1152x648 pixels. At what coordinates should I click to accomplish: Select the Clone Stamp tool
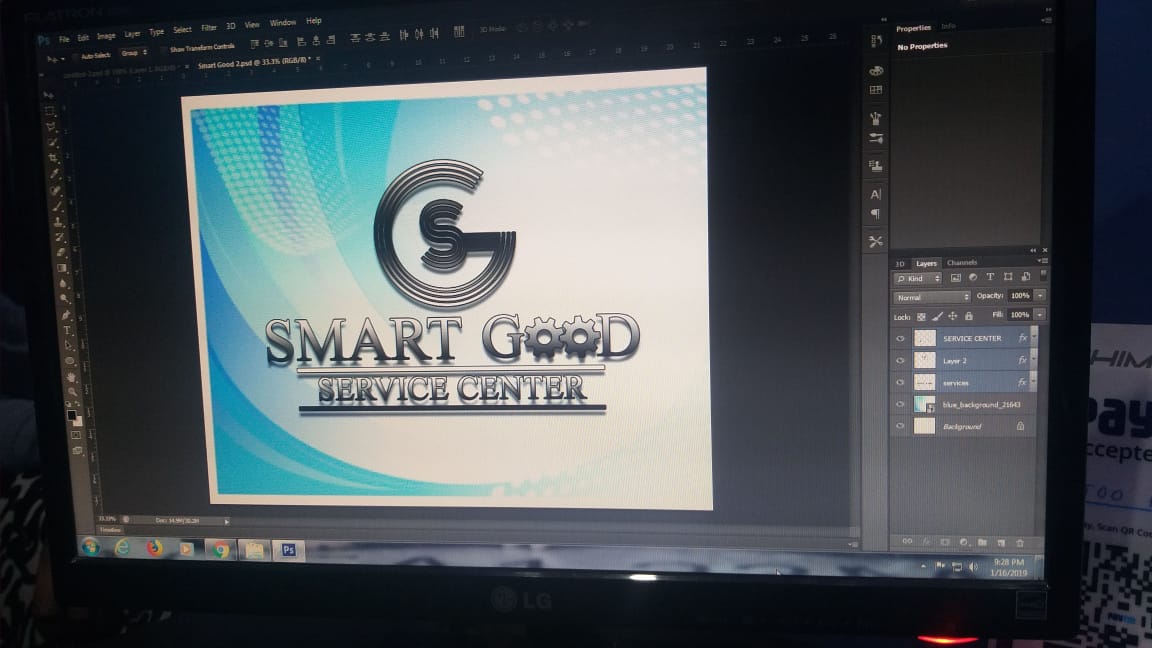58,221
